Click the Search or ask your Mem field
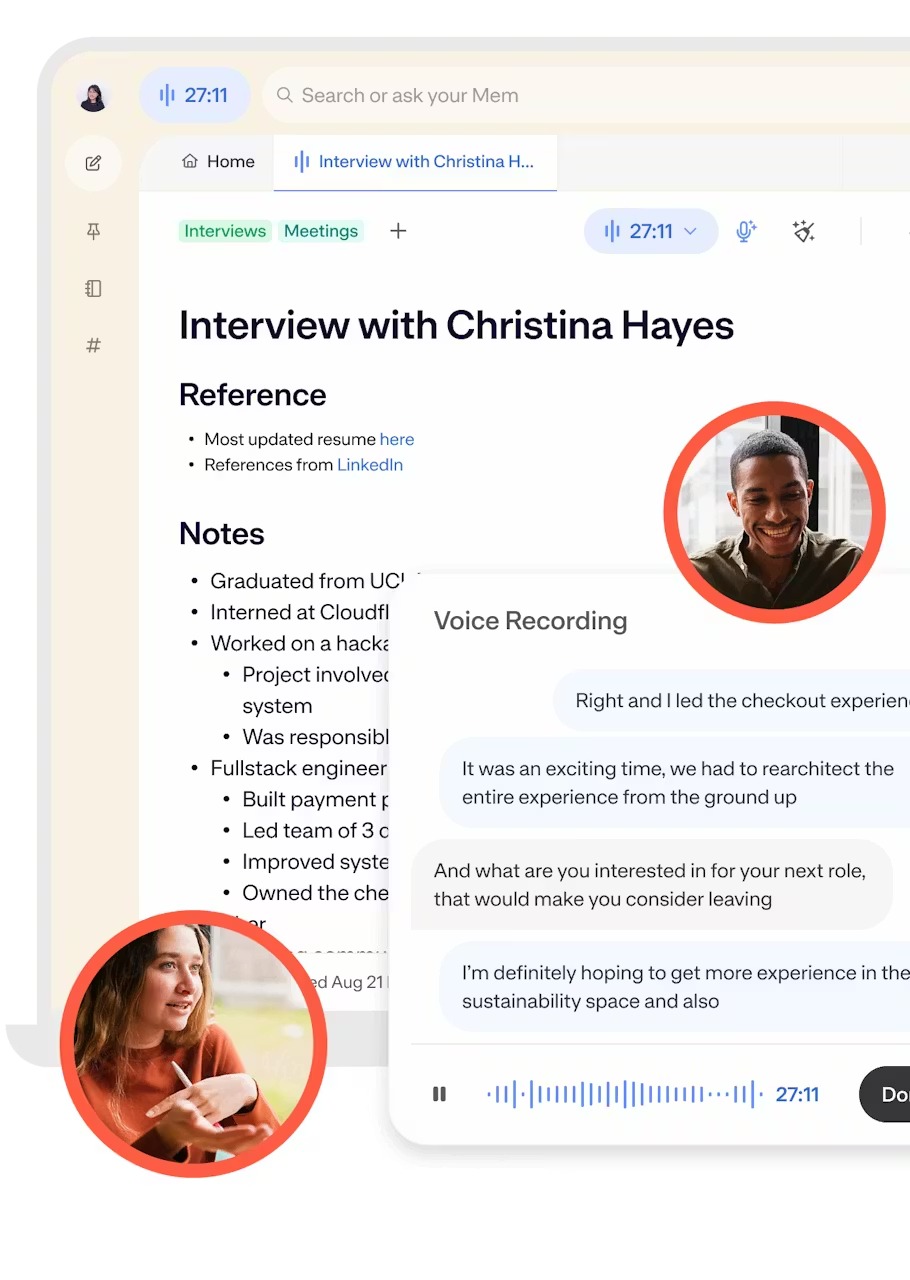The height and width of the screenshot is (1280, 910). click(x=586, y=96)
